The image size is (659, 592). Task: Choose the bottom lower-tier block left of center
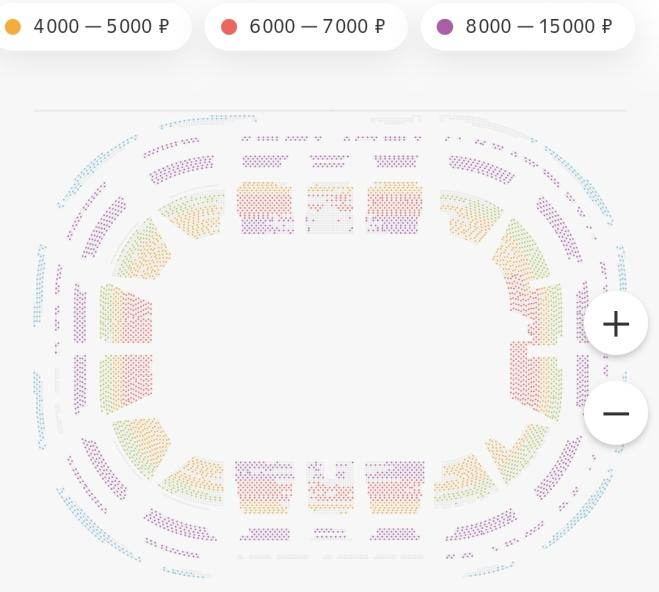click(x=264, y=488)
